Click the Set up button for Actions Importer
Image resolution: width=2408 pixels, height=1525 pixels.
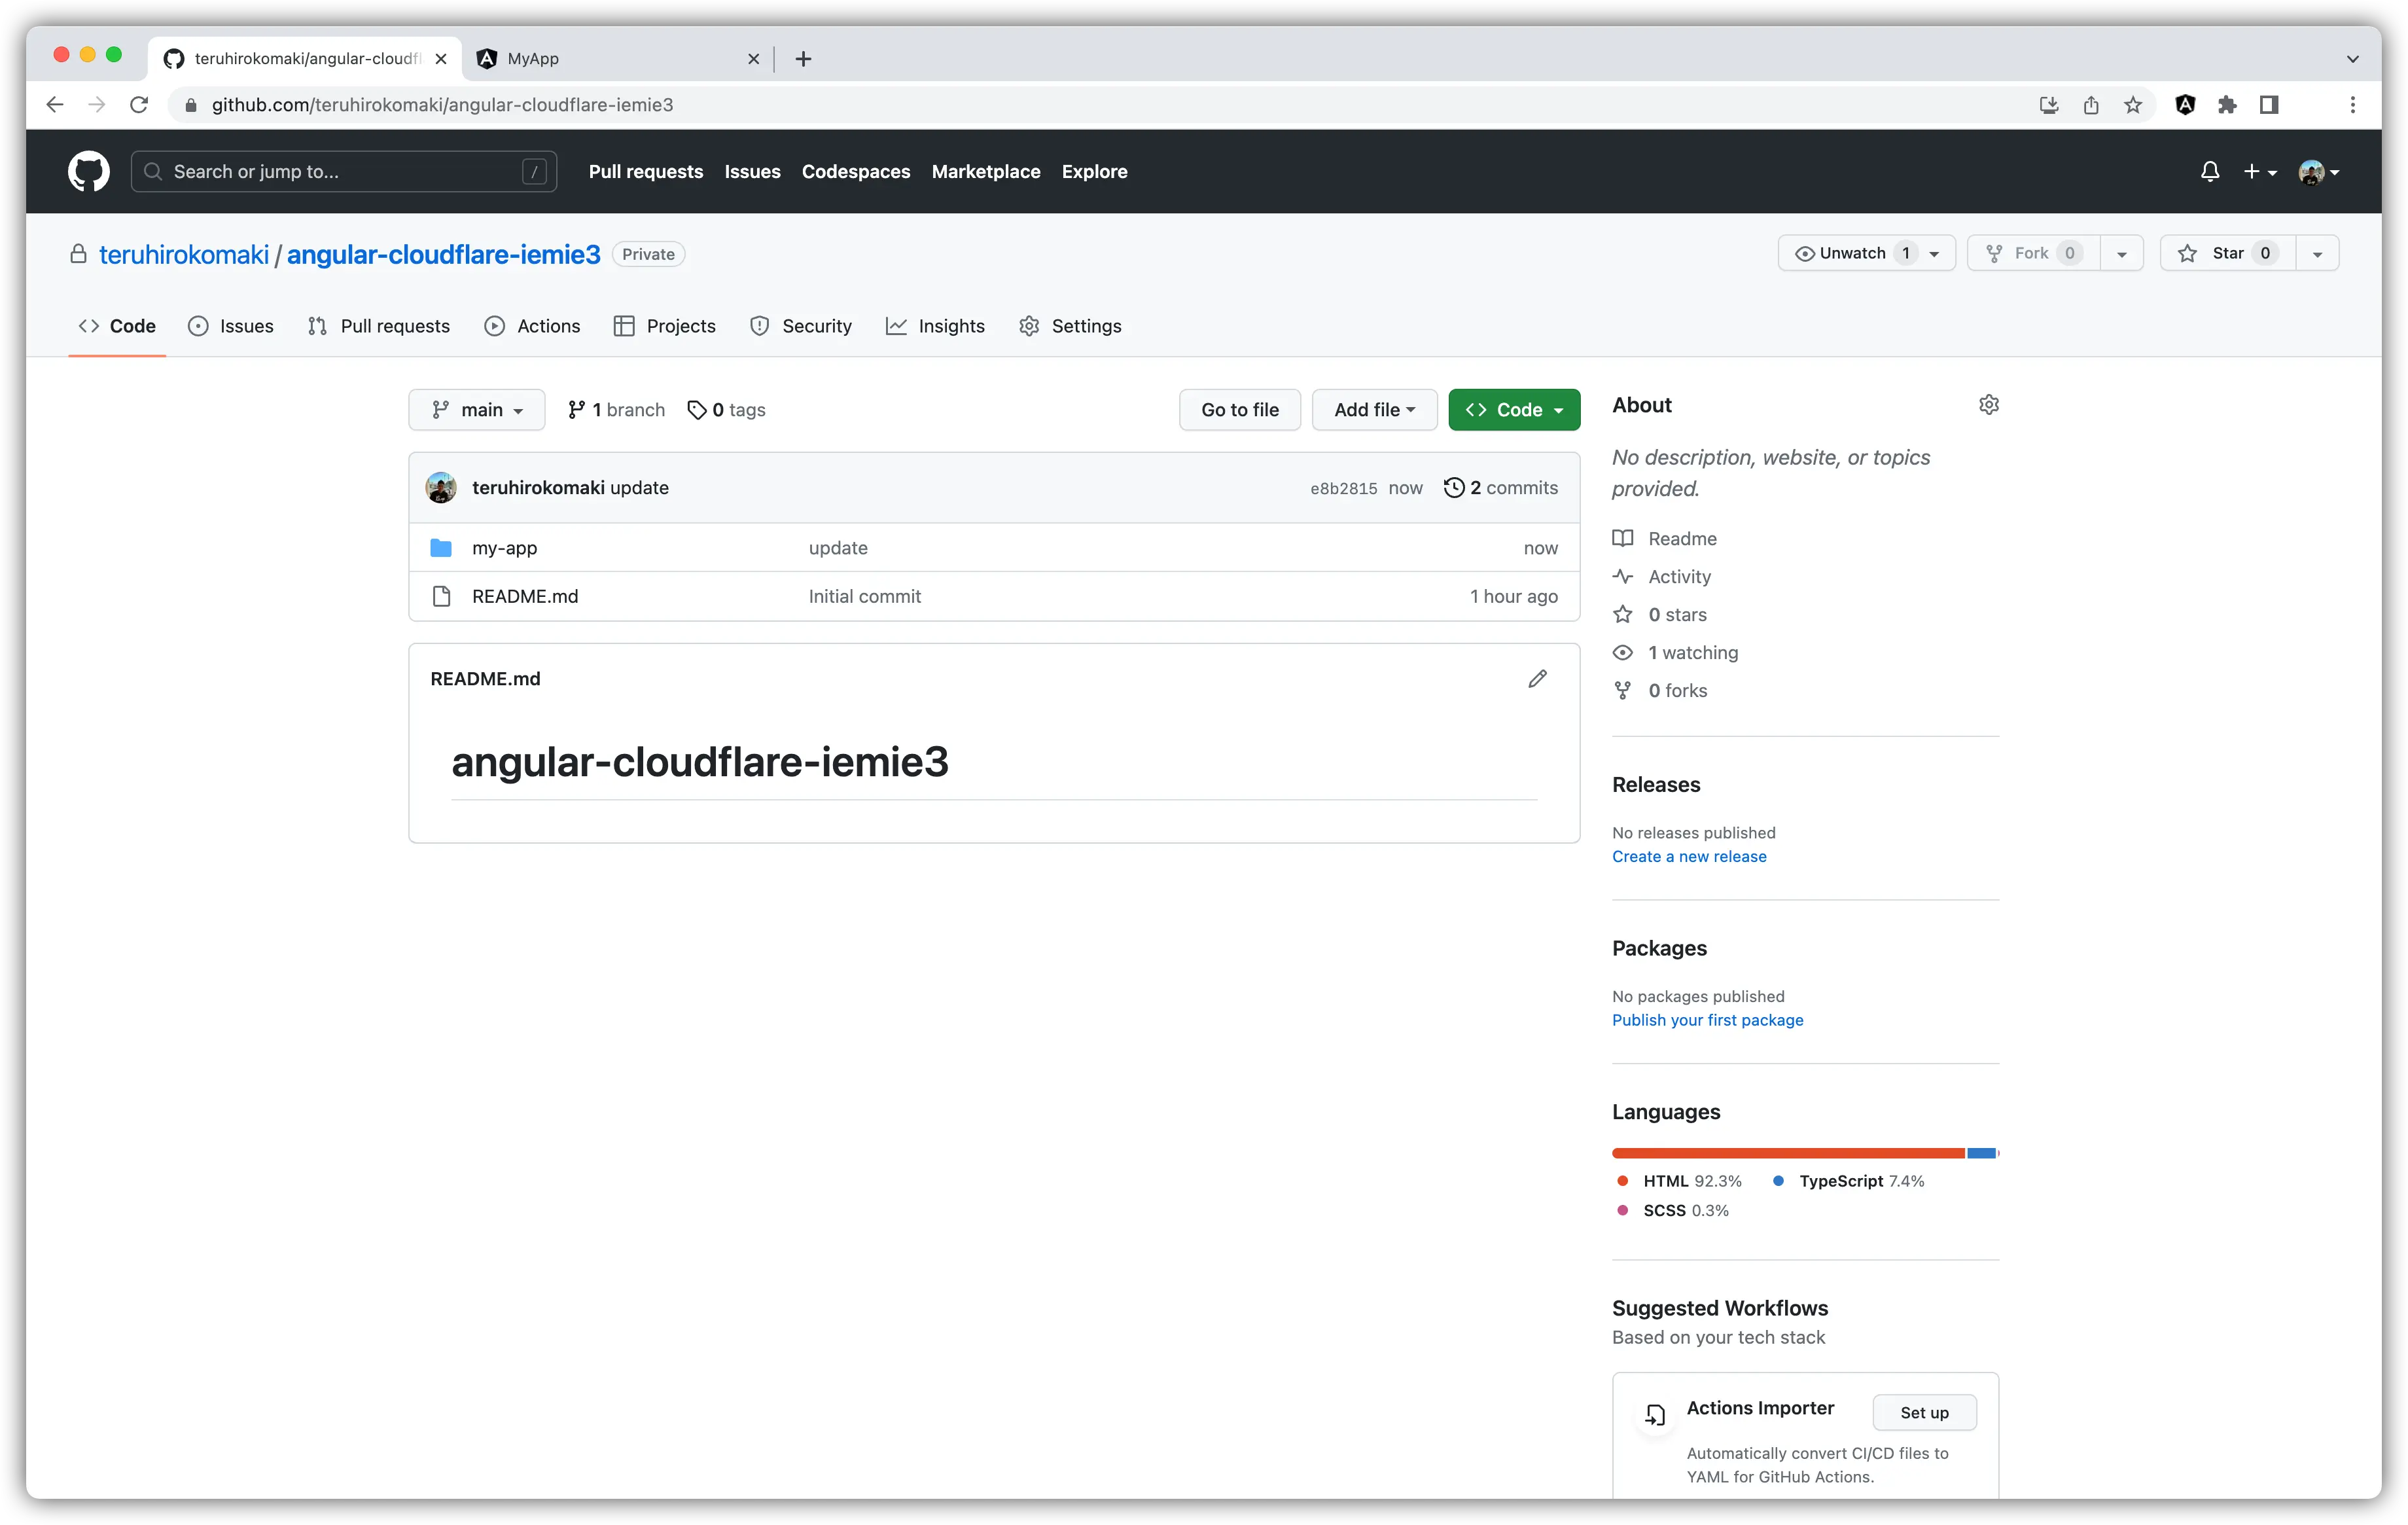tap(1924, 1412)
